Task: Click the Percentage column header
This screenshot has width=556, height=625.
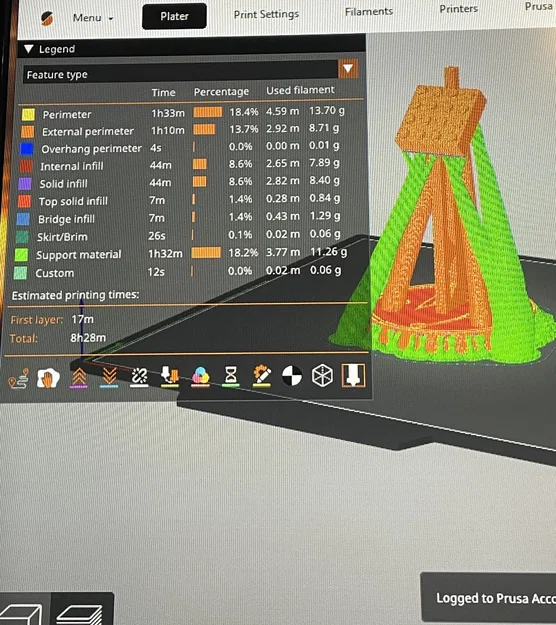Action: 221,92
